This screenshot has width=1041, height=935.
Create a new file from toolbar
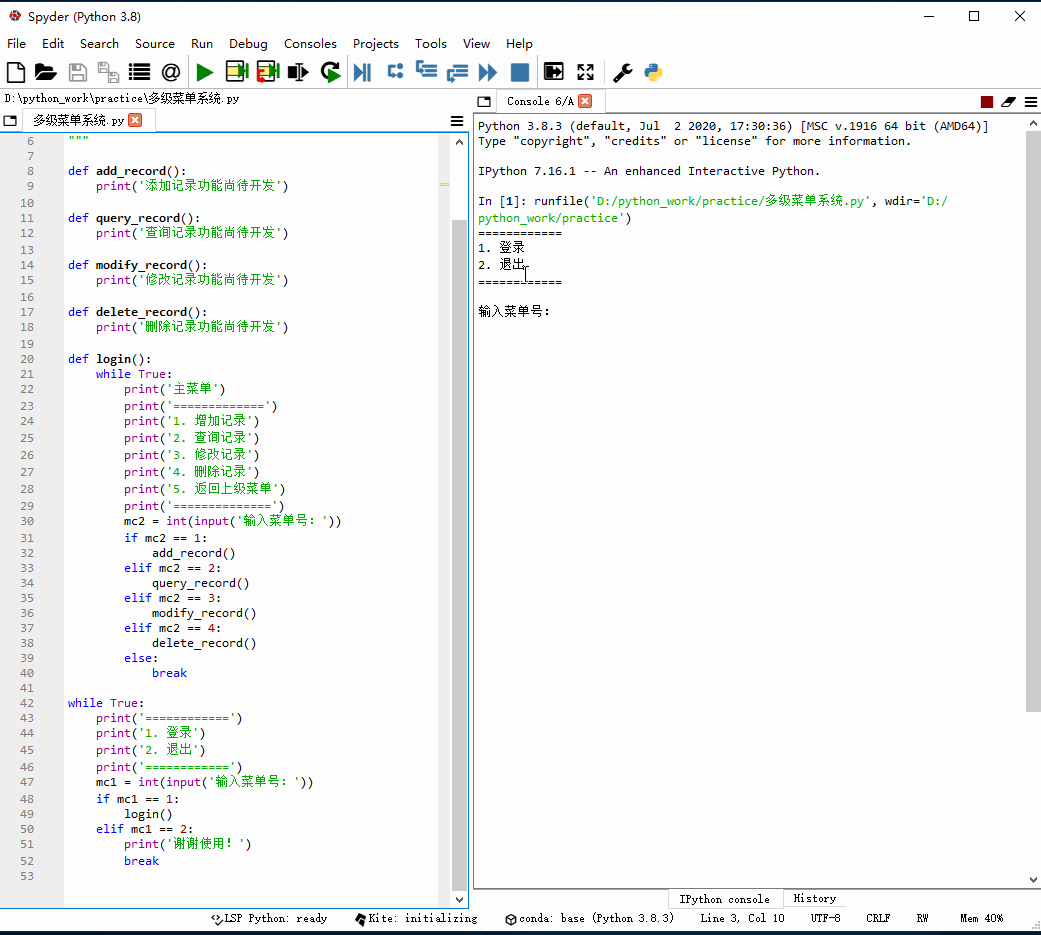point(16,72)
